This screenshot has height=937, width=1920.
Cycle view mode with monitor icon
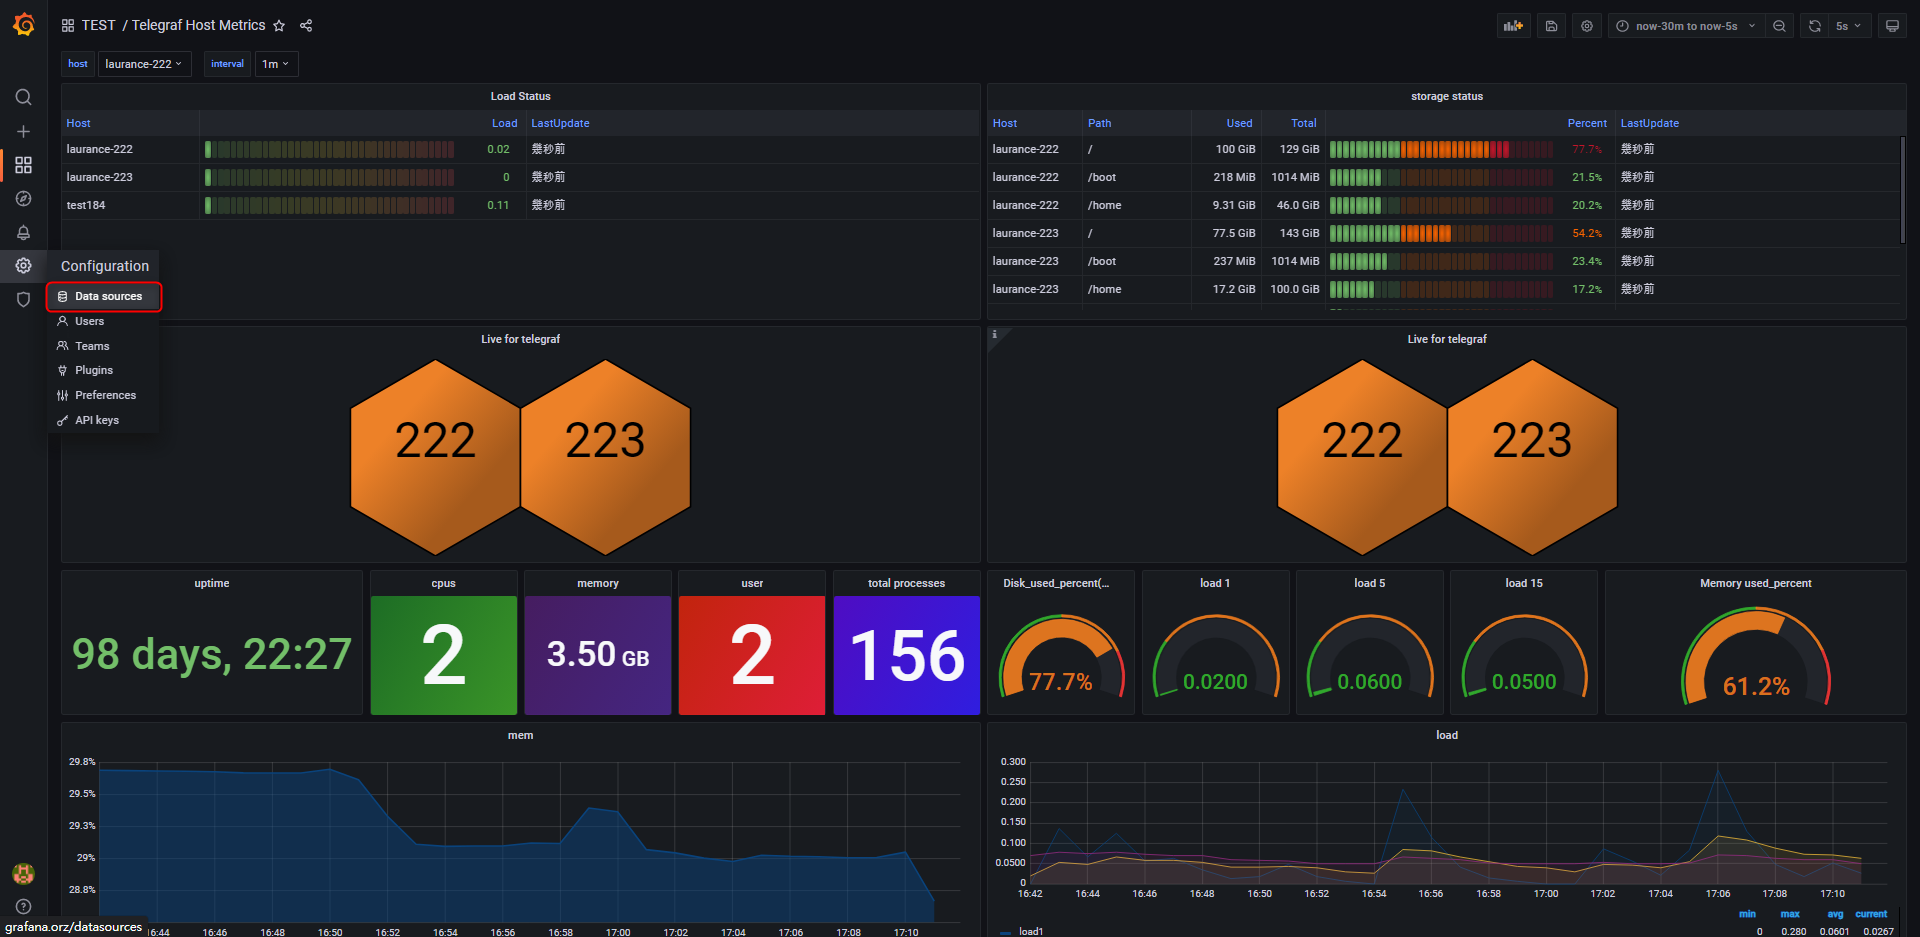[1892, 26]
